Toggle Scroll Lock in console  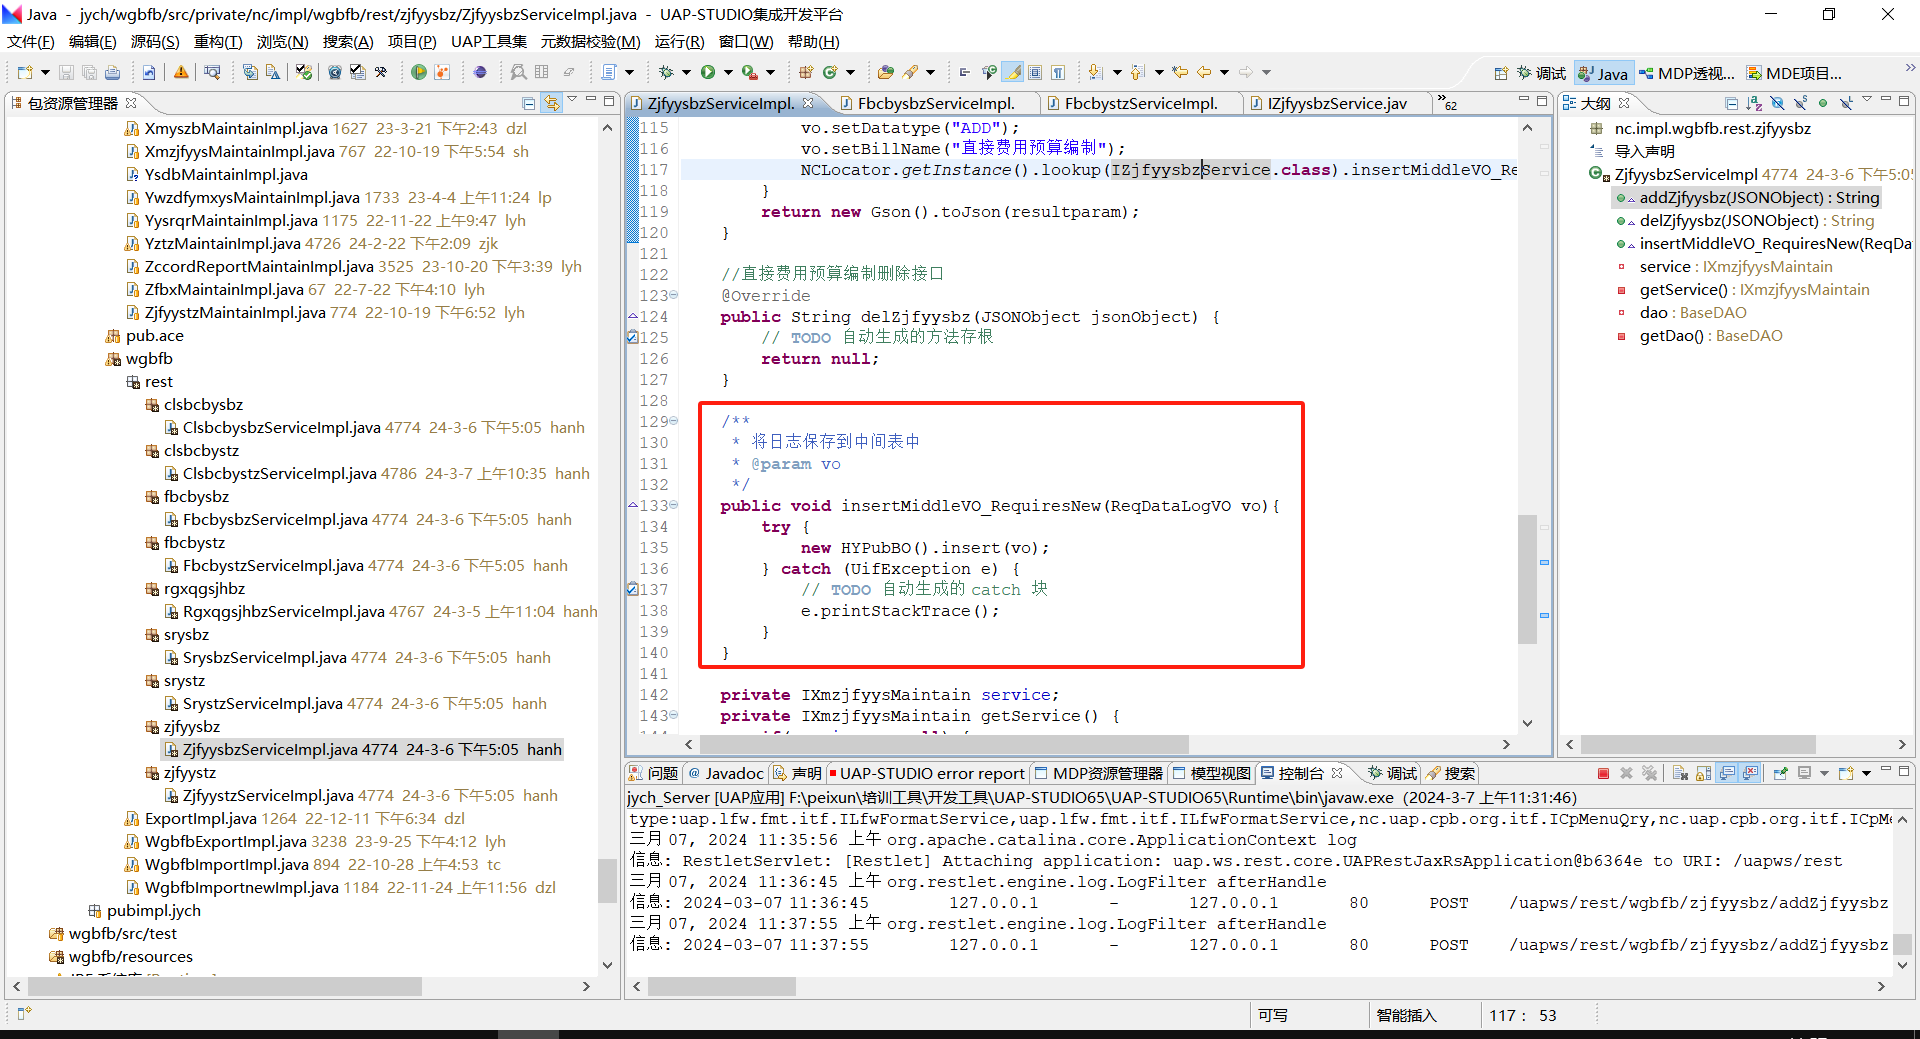point(1703,773)
